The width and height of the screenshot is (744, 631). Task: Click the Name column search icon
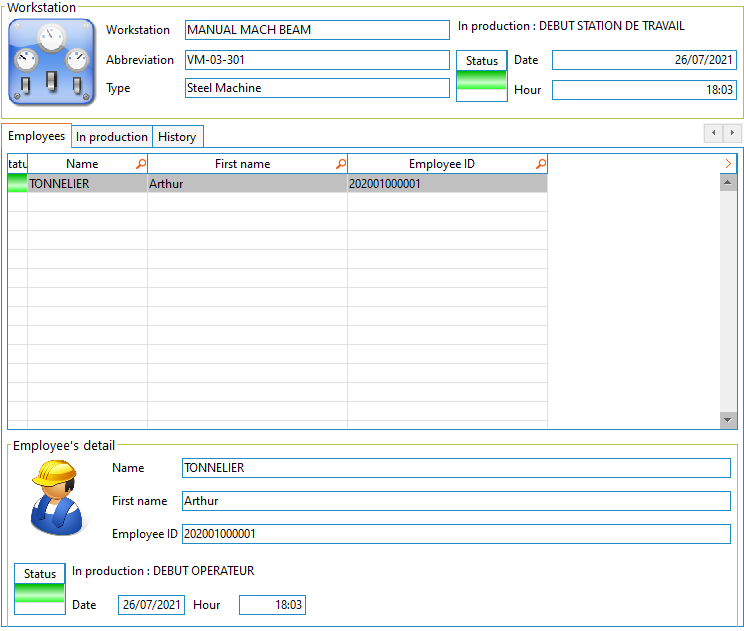pos(140,164)
